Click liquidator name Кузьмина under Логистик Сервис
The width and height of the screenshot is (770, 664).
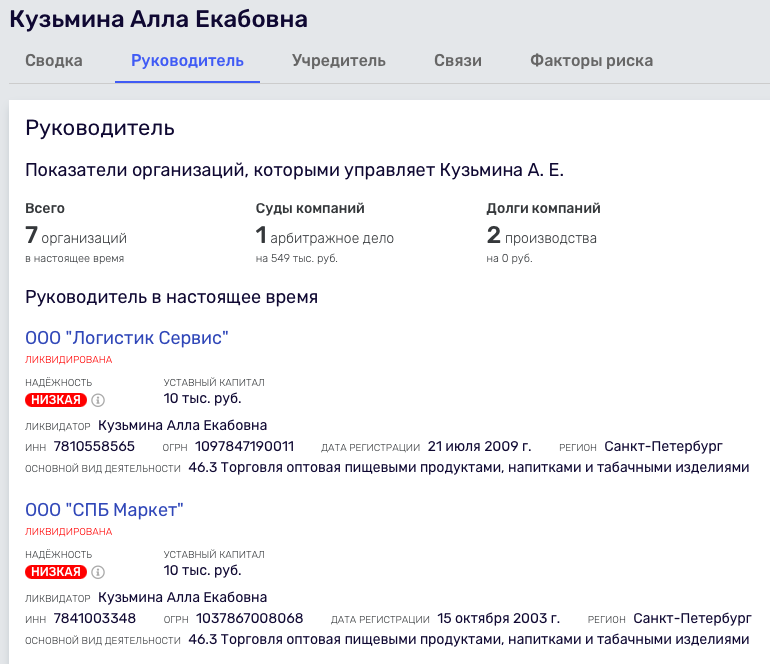(x=183, y=425)
